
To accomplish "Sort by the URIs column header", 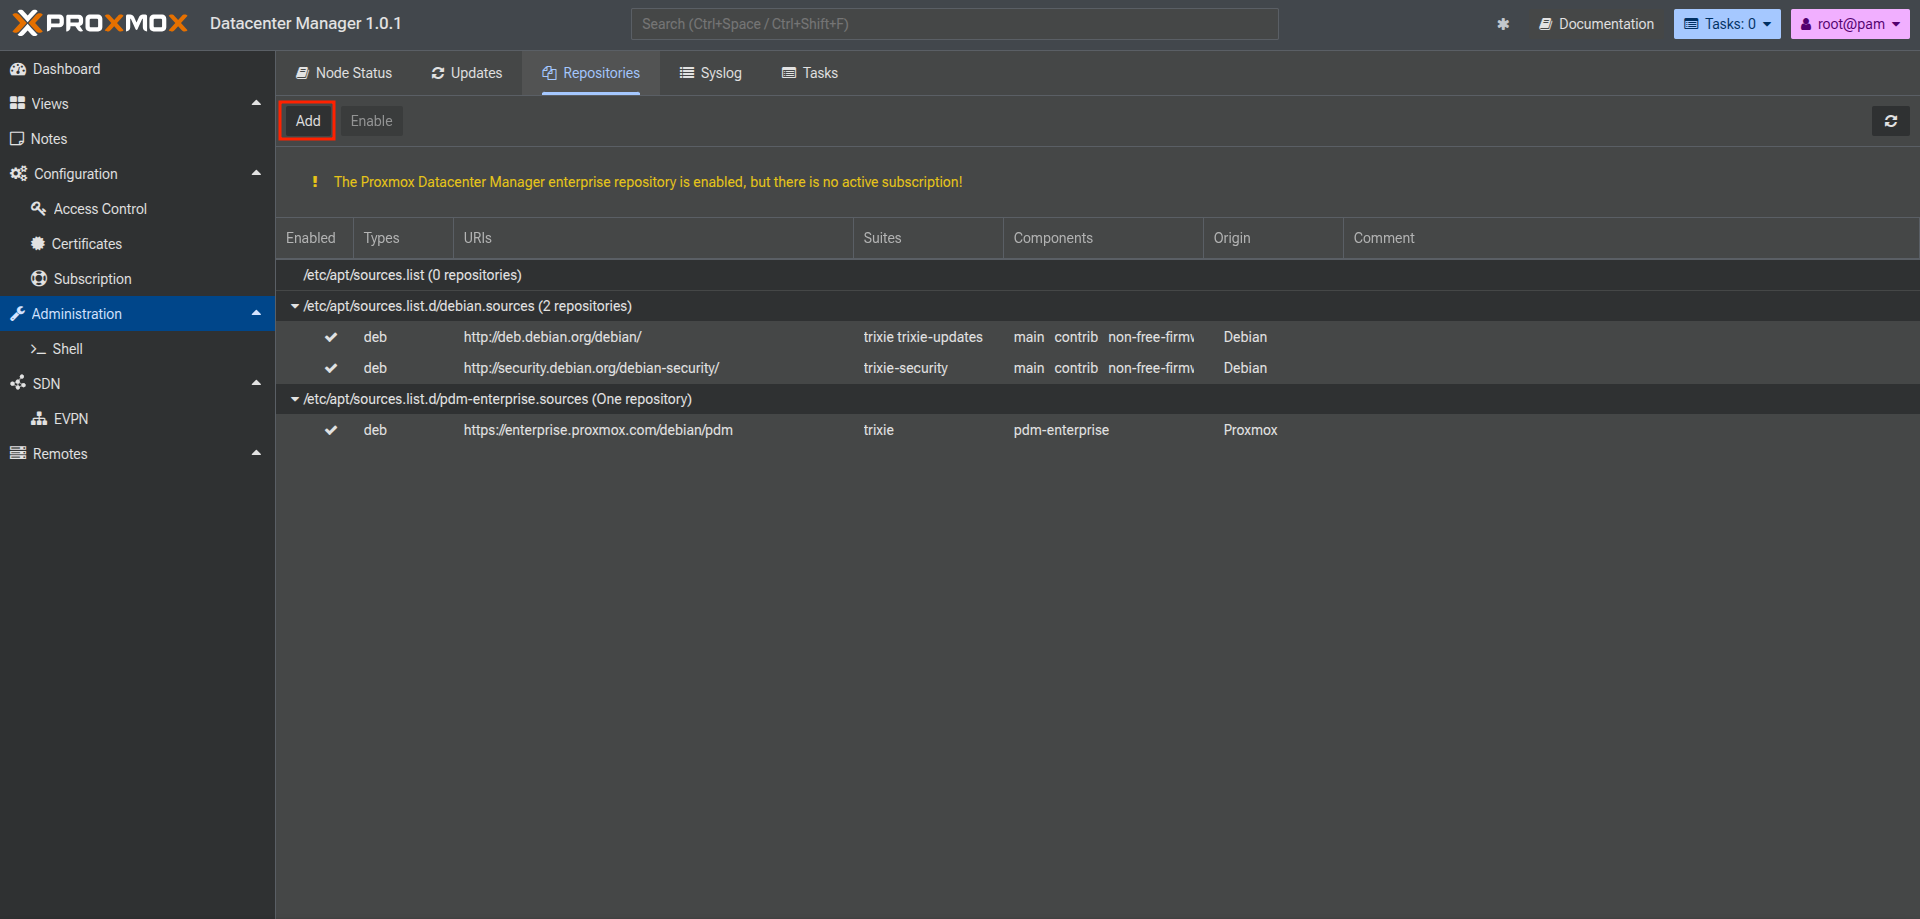I will click(x=653, y=238).
